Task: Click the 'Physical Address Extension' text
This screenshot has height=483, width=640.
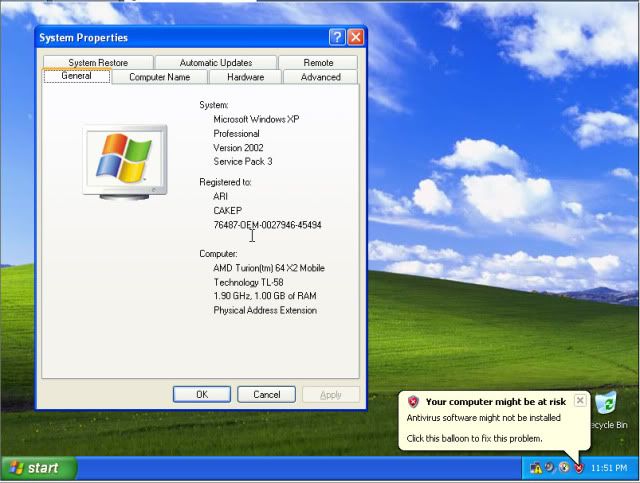Action: pos(265,310)
